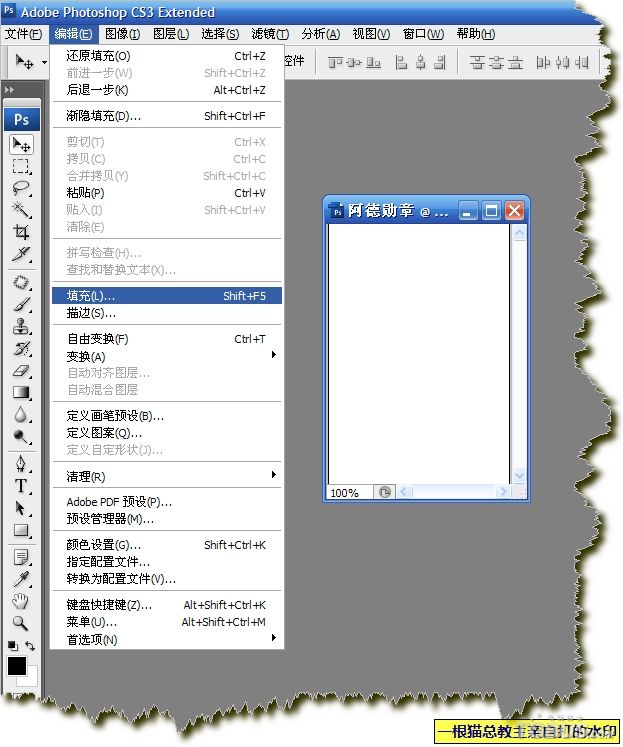Open the 图层(L) menu
Image resolution: width=623 pixels, height=747 pixels.
click(171, 34)
